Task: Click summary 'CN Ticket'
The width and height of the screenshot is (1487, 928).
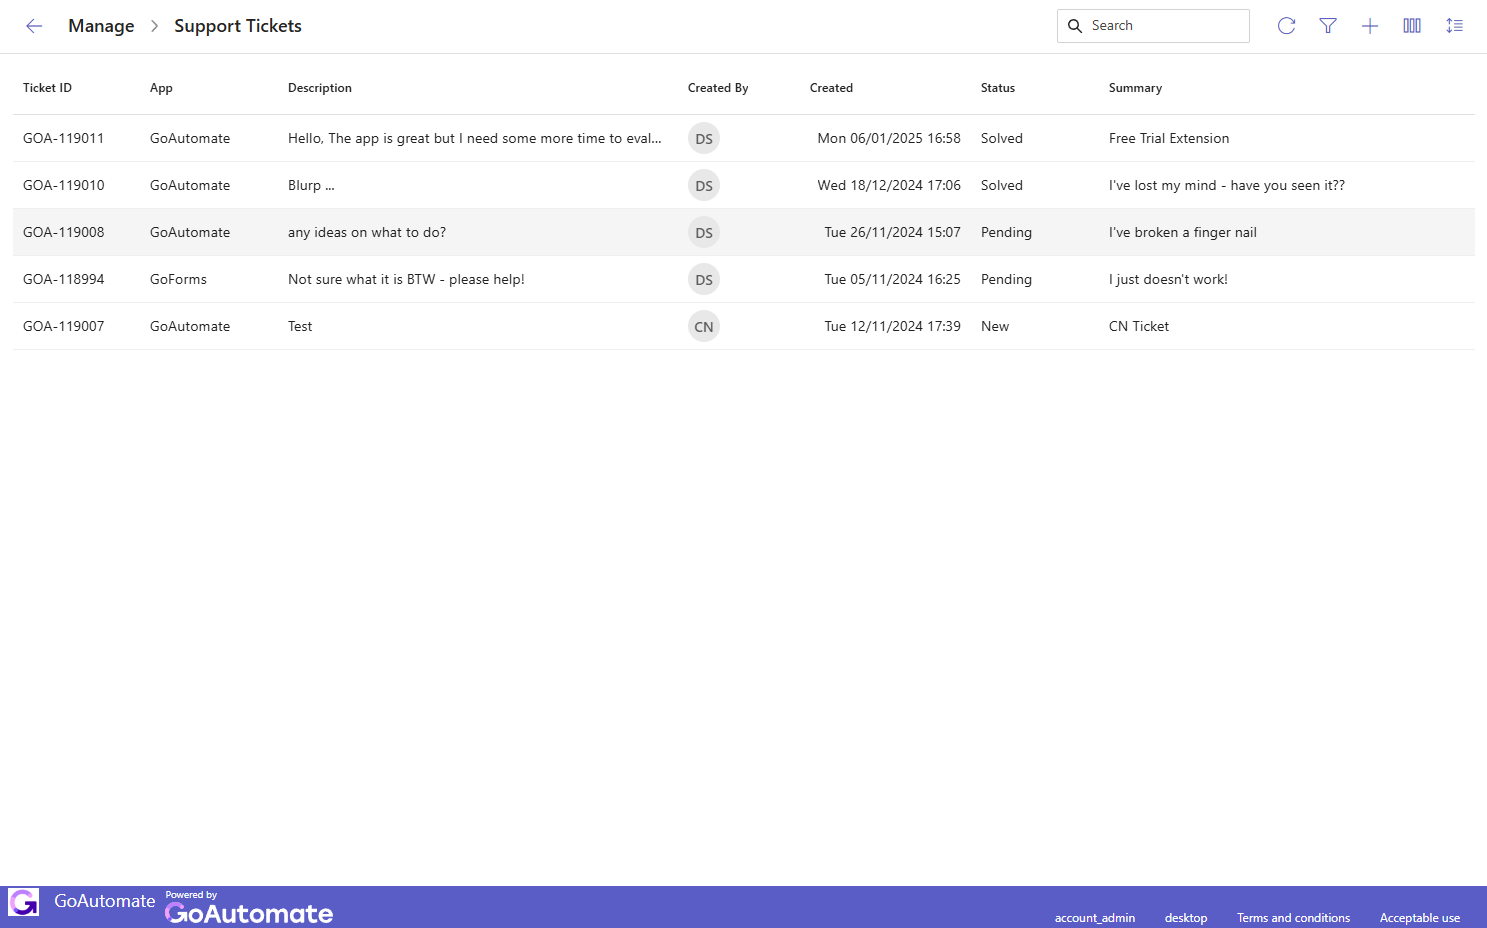Action: pyautogui.click(x=1139, y=326)
